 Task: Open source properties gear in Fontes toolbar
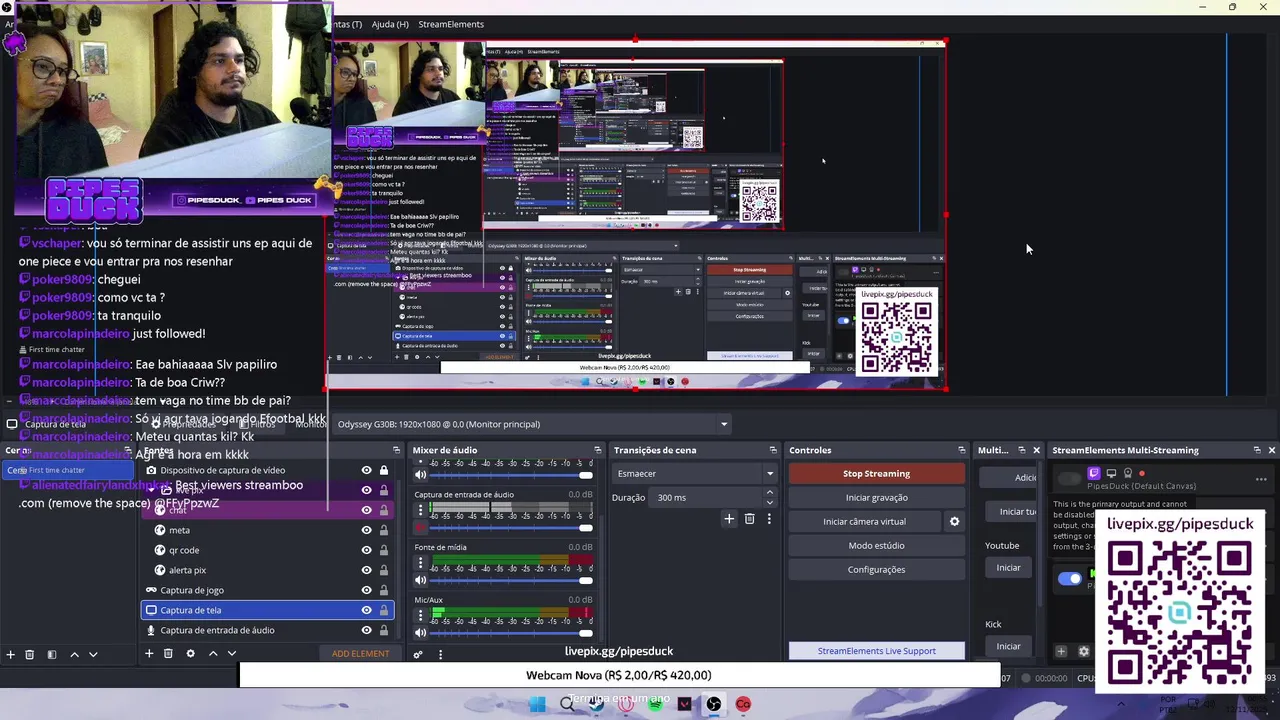coord(190,654)
